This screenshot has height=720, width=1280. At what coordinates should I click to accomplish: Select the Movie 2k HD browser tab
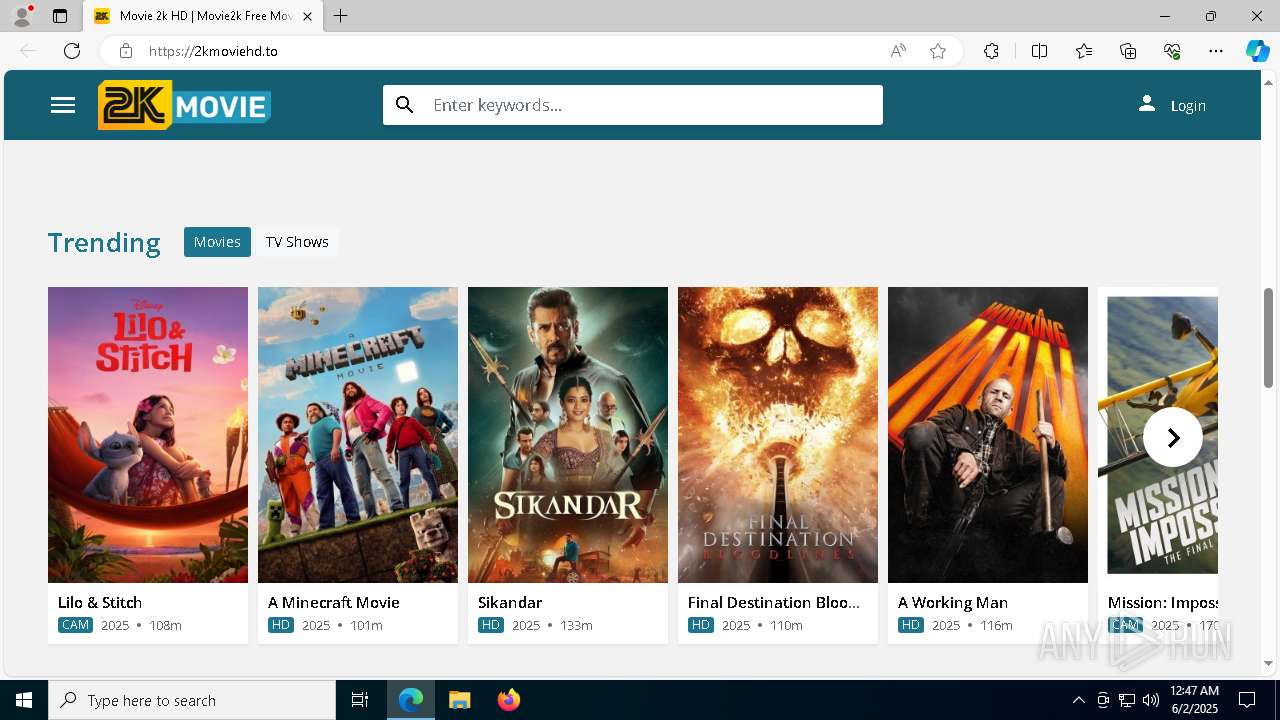(x=203, y=16)
